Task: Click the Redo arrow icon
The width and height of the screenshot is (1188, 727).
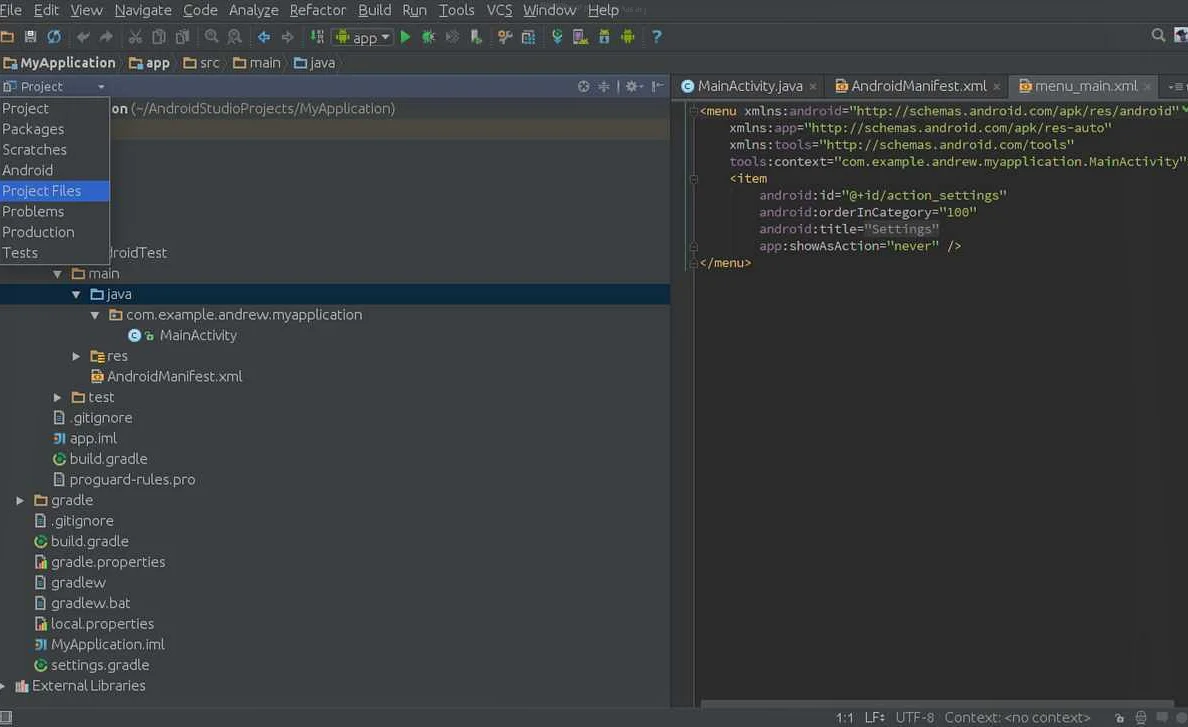Action: pos(106,36)
